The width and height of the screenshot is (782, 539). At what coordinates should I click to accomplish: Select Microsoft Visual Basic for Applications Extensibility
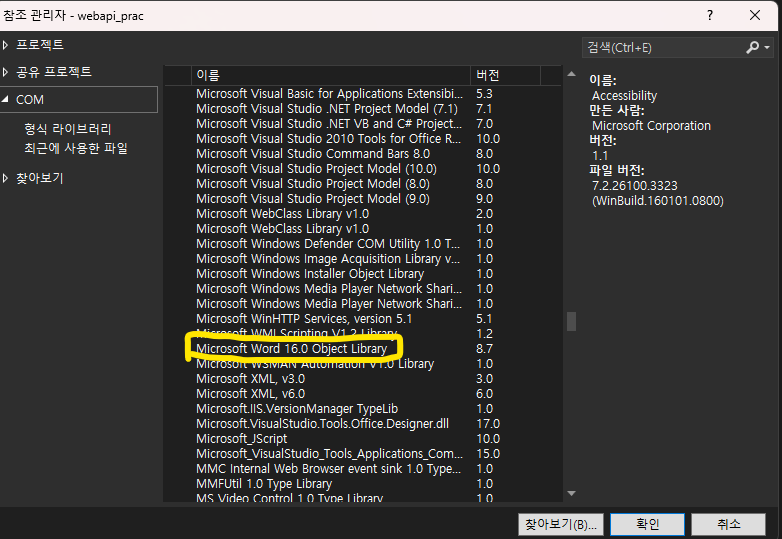click(363, 94)
